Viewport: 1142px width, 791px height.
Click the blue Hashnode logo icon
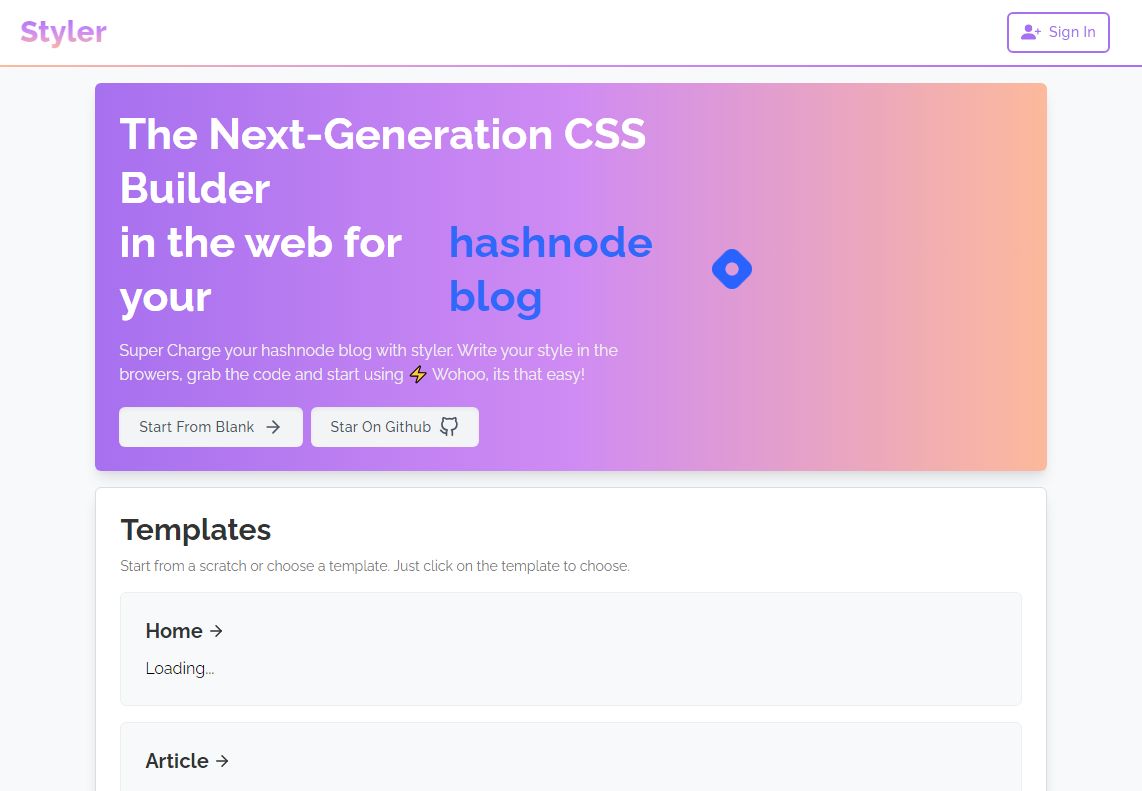pyautogui.click(x=732, y=269)
